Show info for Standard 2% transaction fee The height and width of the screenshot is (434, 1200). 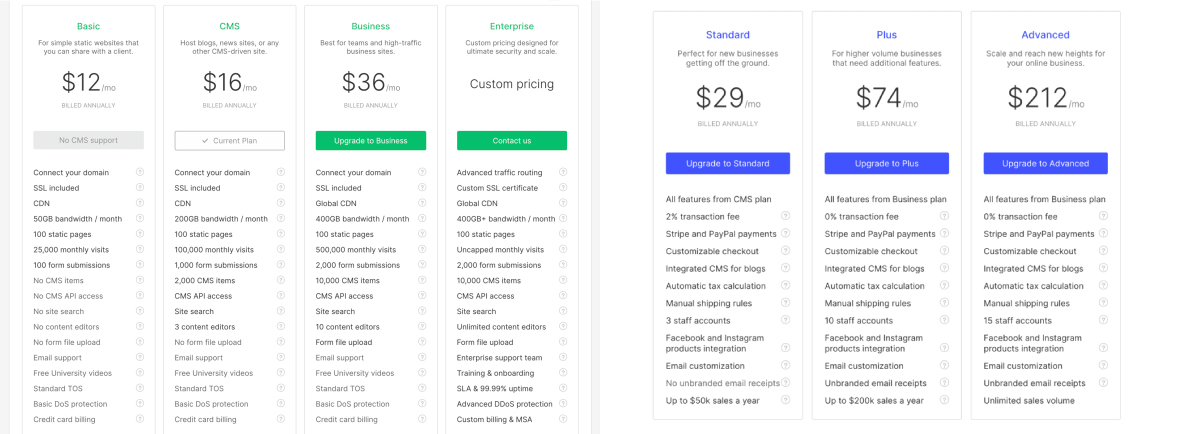point(786,216)
